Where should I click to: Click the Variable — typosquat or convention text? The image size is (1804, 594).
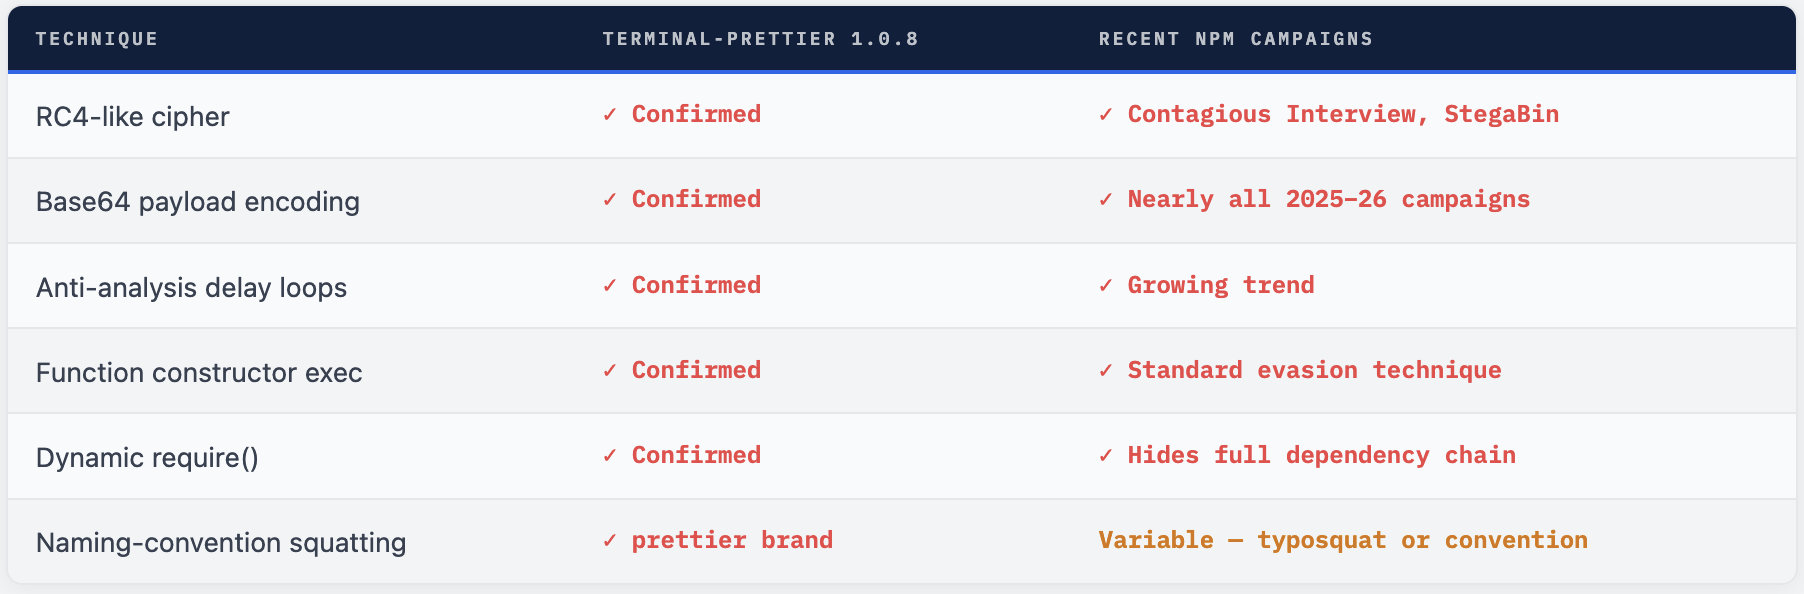point(1342,540)
